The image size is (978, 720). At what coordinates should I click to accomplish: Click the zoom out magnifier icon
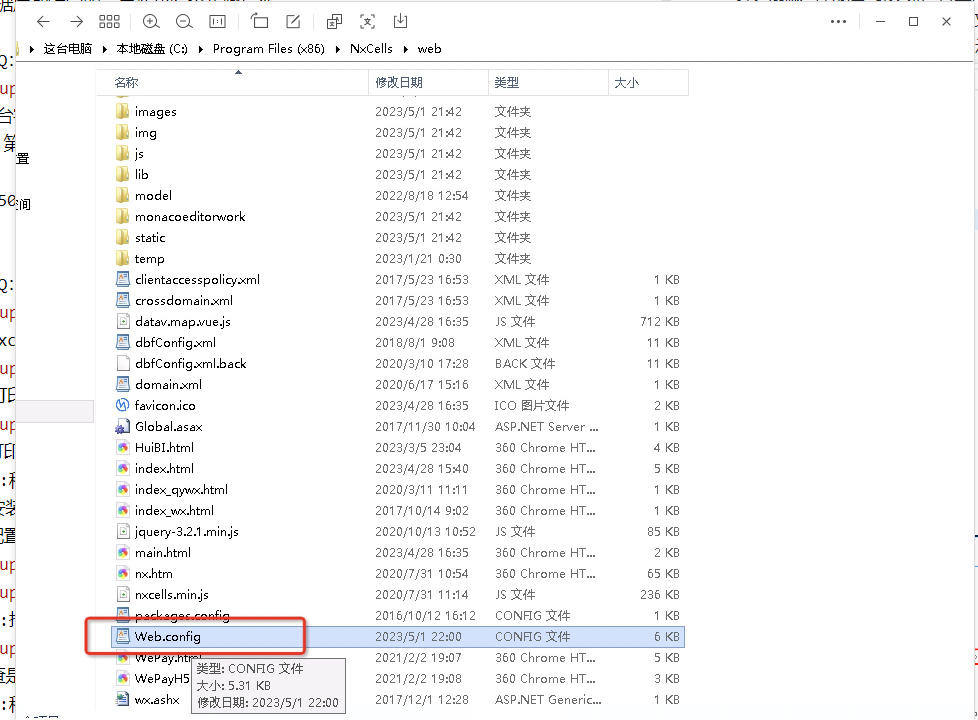pyautogui.click(x=183, y=21)
